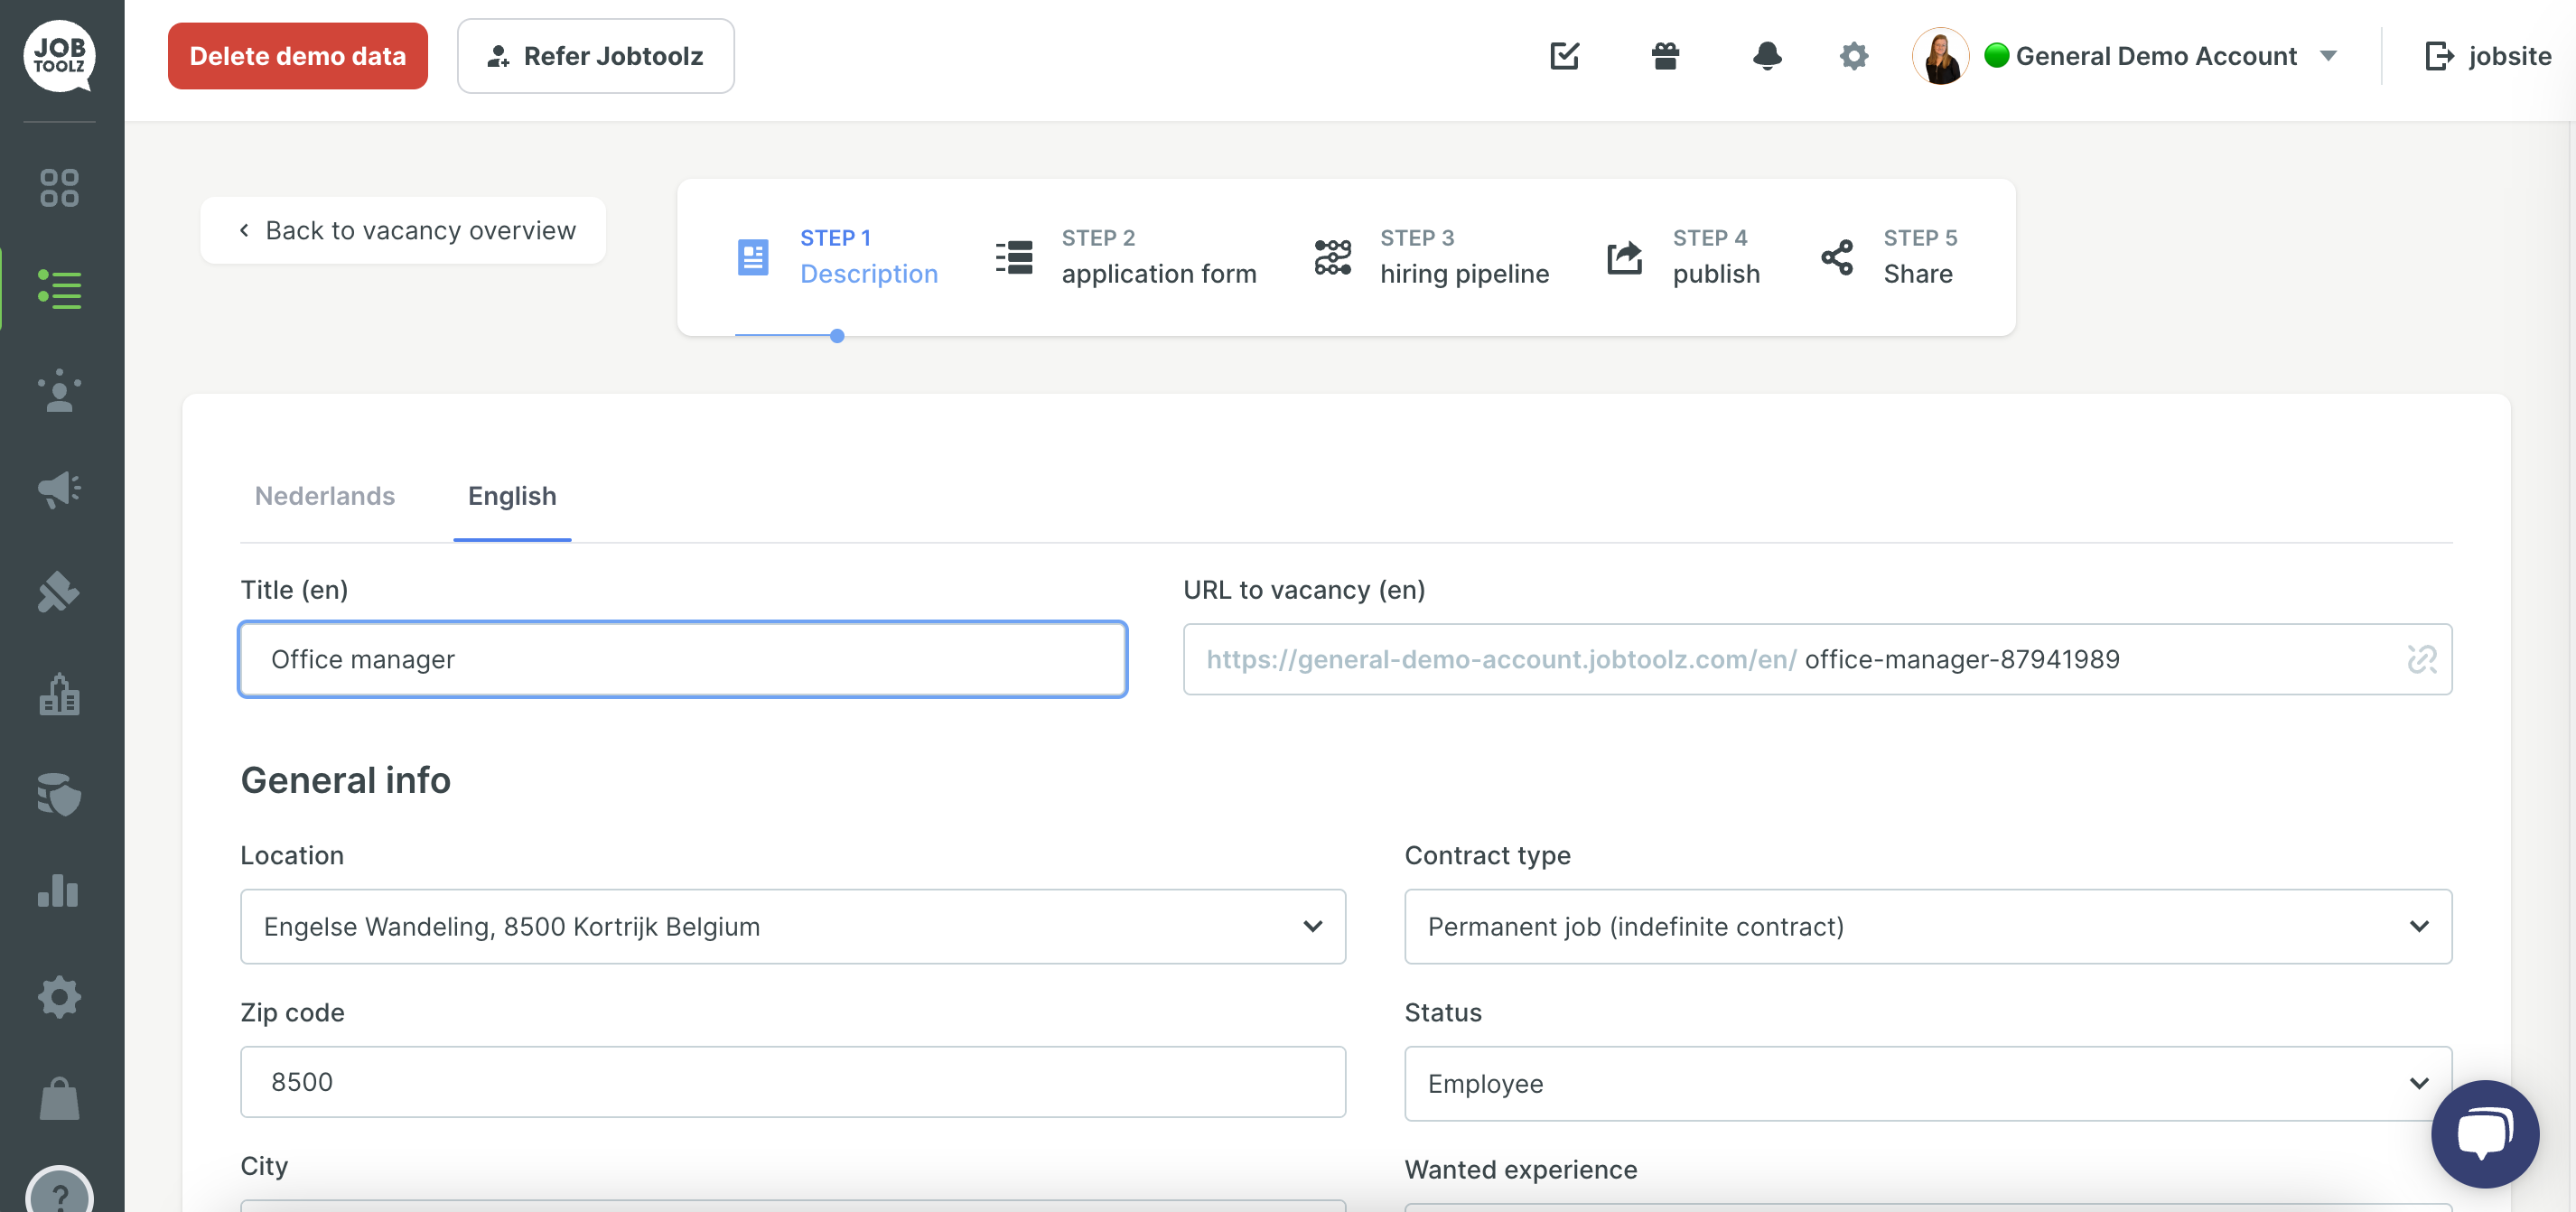Open the Contract type dropdown

(x=1927, y=926)
